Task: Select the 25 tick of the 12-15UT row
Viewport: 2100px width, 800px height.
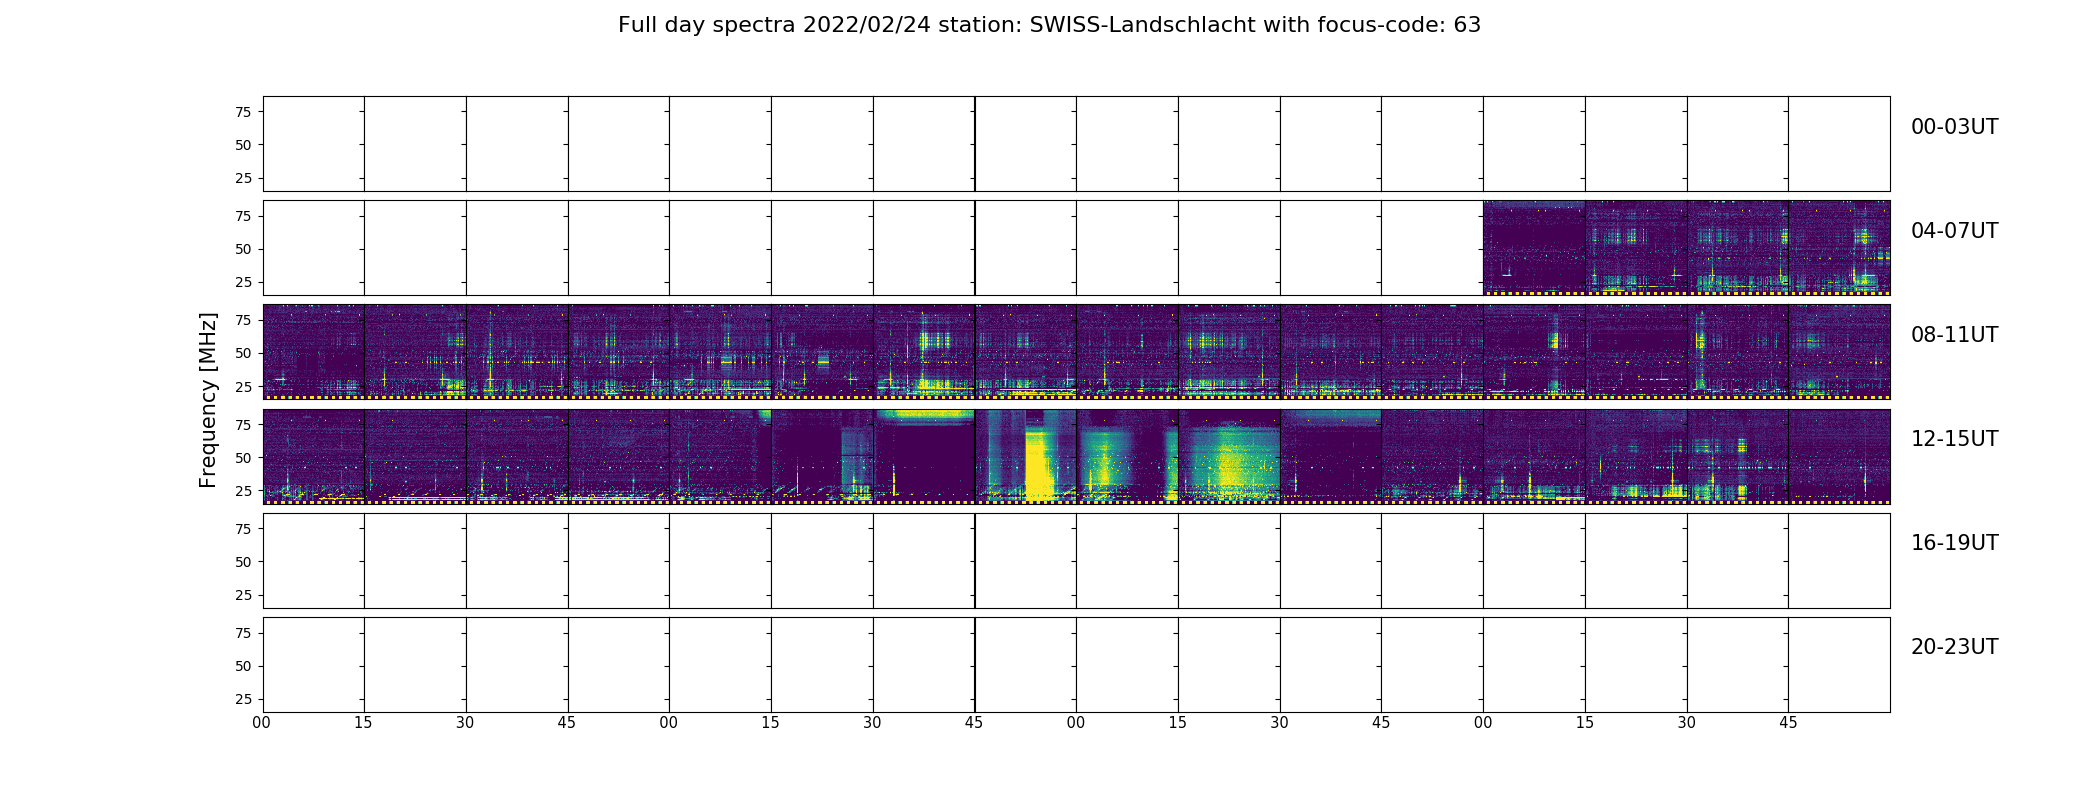Action: point(243,491)
